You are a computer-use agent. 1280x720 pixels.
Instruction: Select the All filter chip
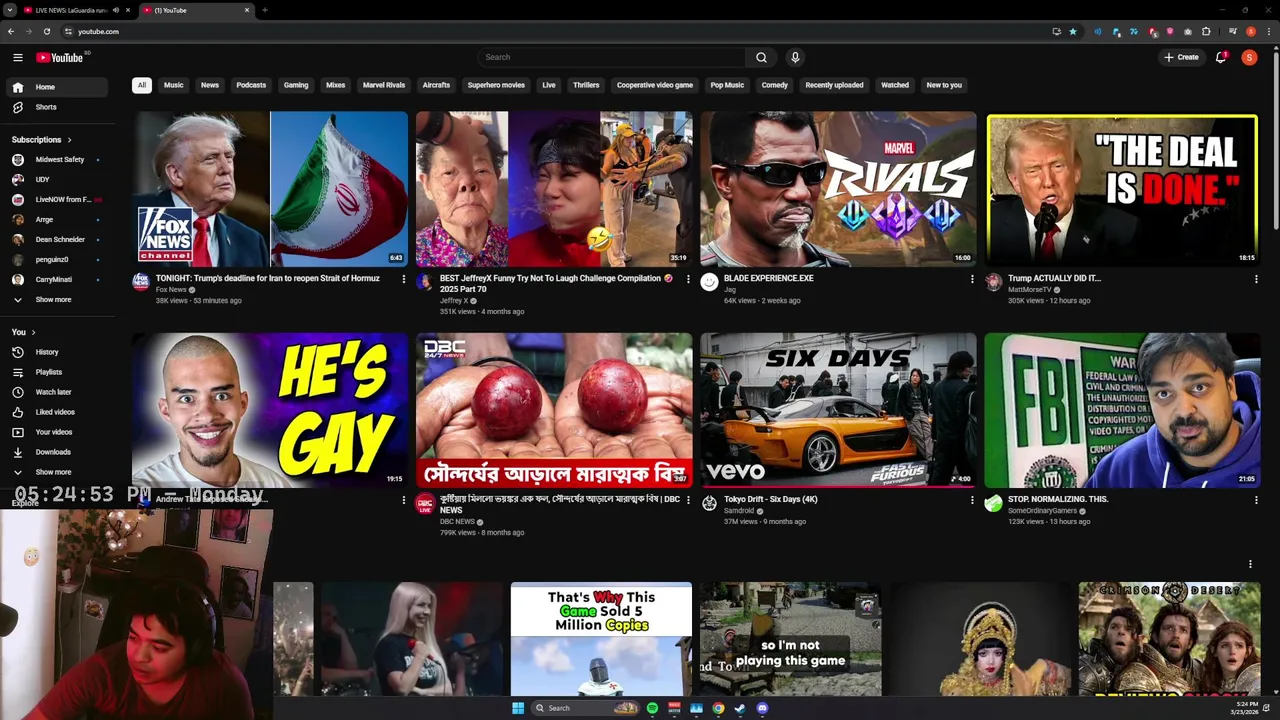click(x=142, y=85)
